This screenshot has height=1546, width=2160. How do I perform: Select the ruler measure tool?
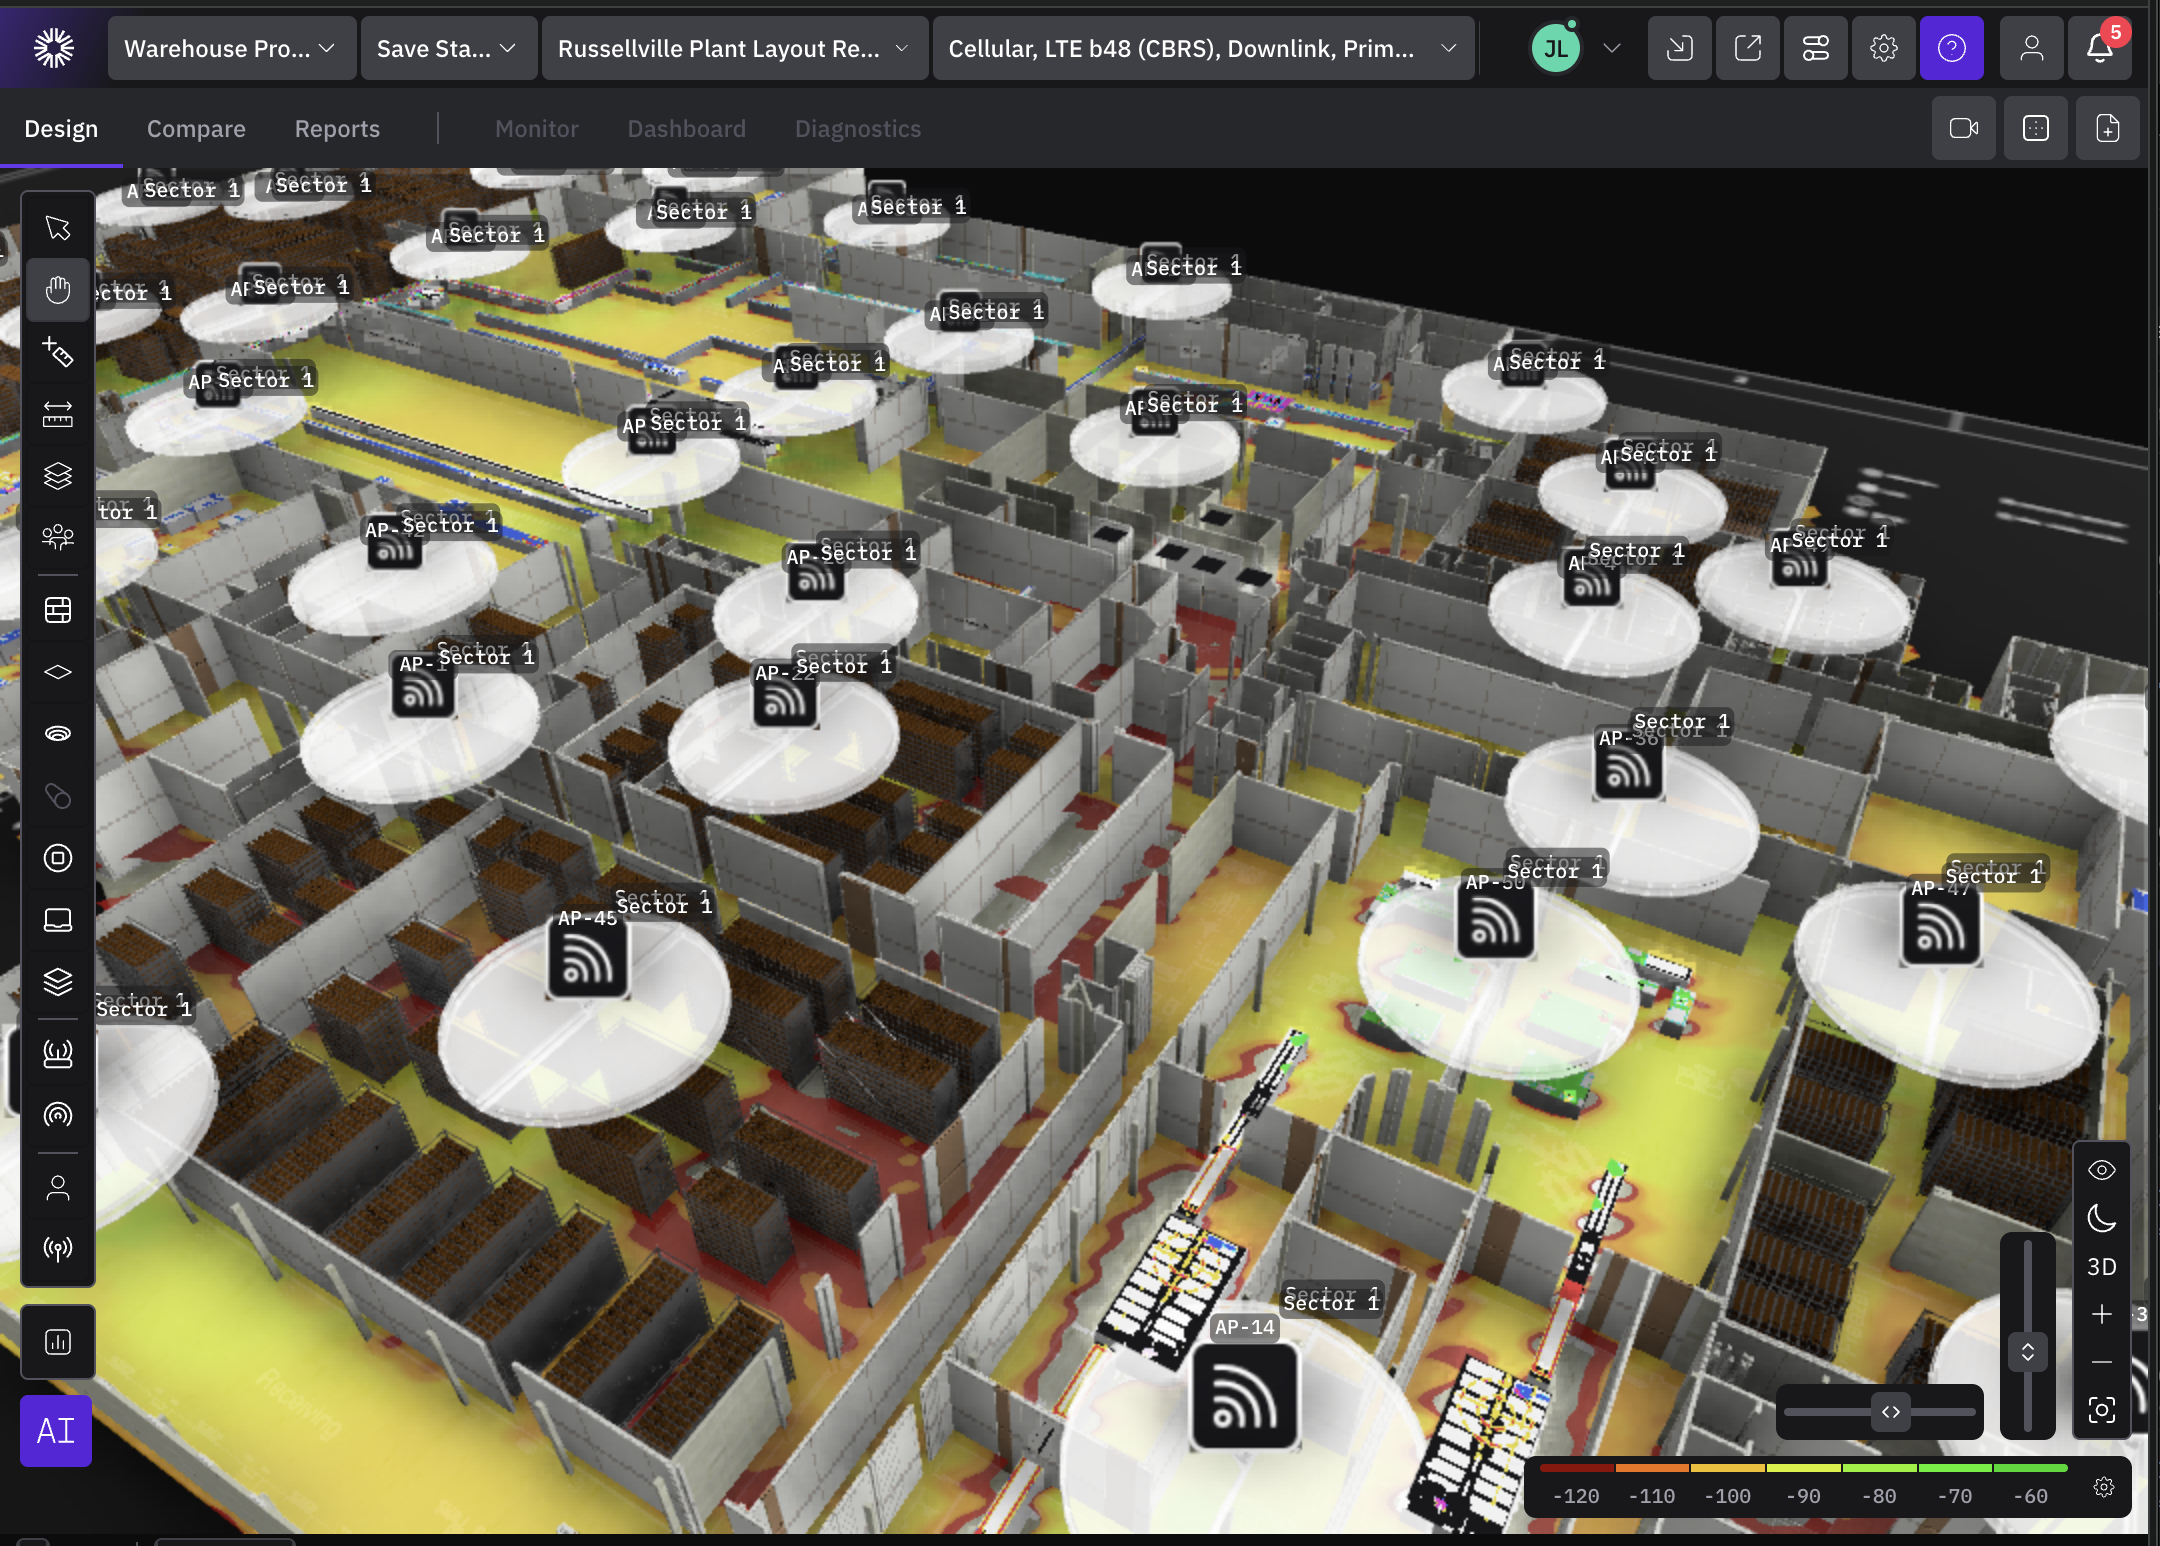point(58,414)
